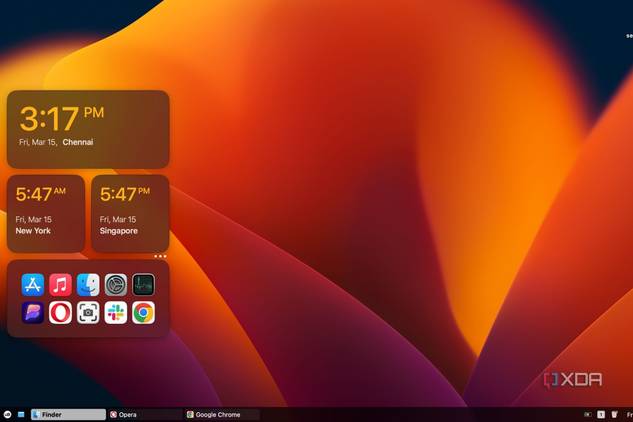Image resolution: width=633 pixels, height=422 pixels.
Task: Open the Trash icon in the taskbar tray
Action: coord(614,414)
